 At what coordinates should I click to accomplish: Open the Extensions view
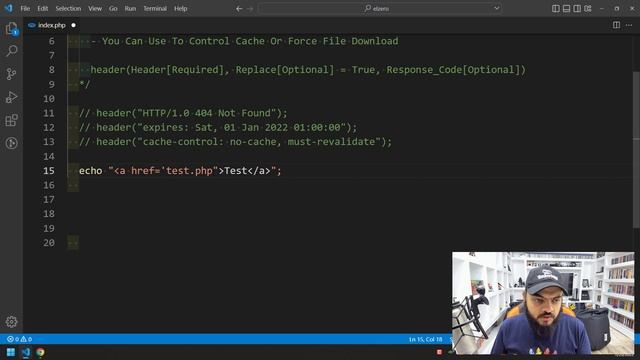tap(11, 120)
